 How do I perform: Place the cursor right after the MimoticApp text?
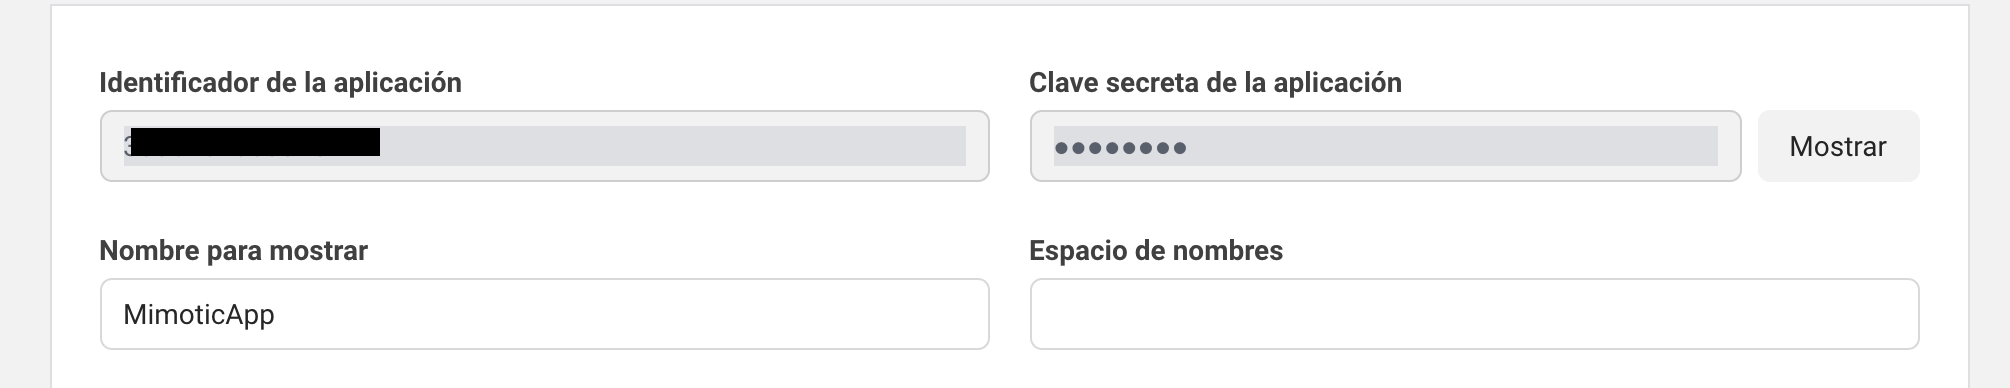(277, 315)
